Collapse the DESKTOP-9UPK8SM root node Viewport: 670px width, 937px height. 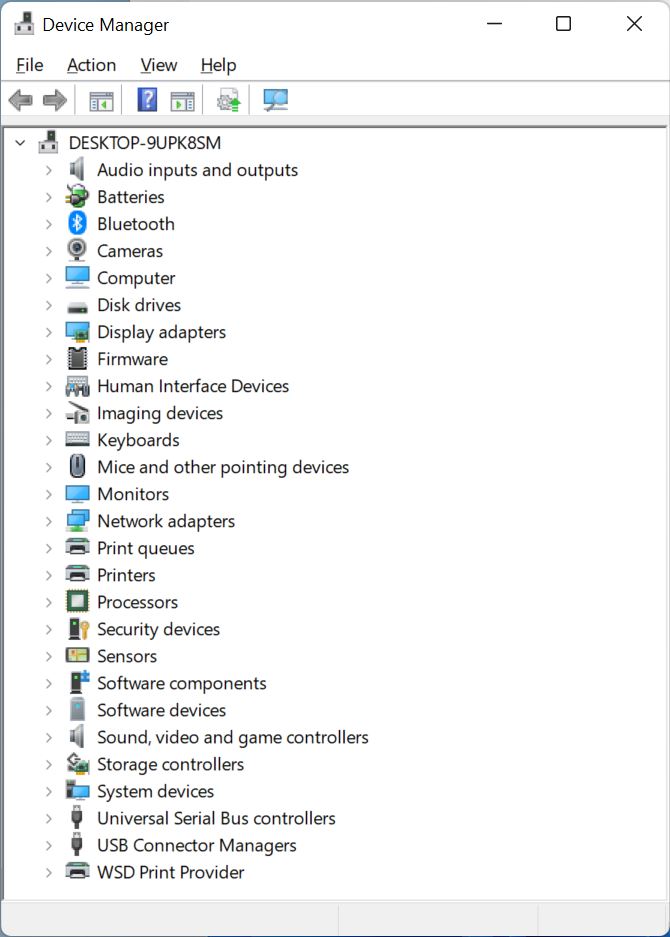coord(20,143)
